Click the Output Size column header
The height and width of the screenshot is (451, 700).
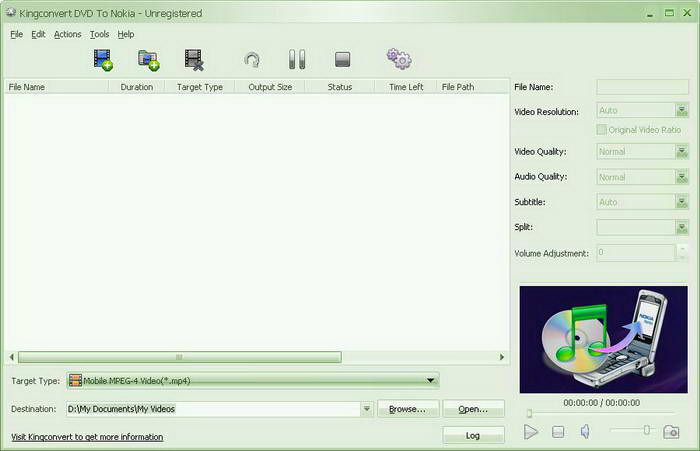coord(270,87)
